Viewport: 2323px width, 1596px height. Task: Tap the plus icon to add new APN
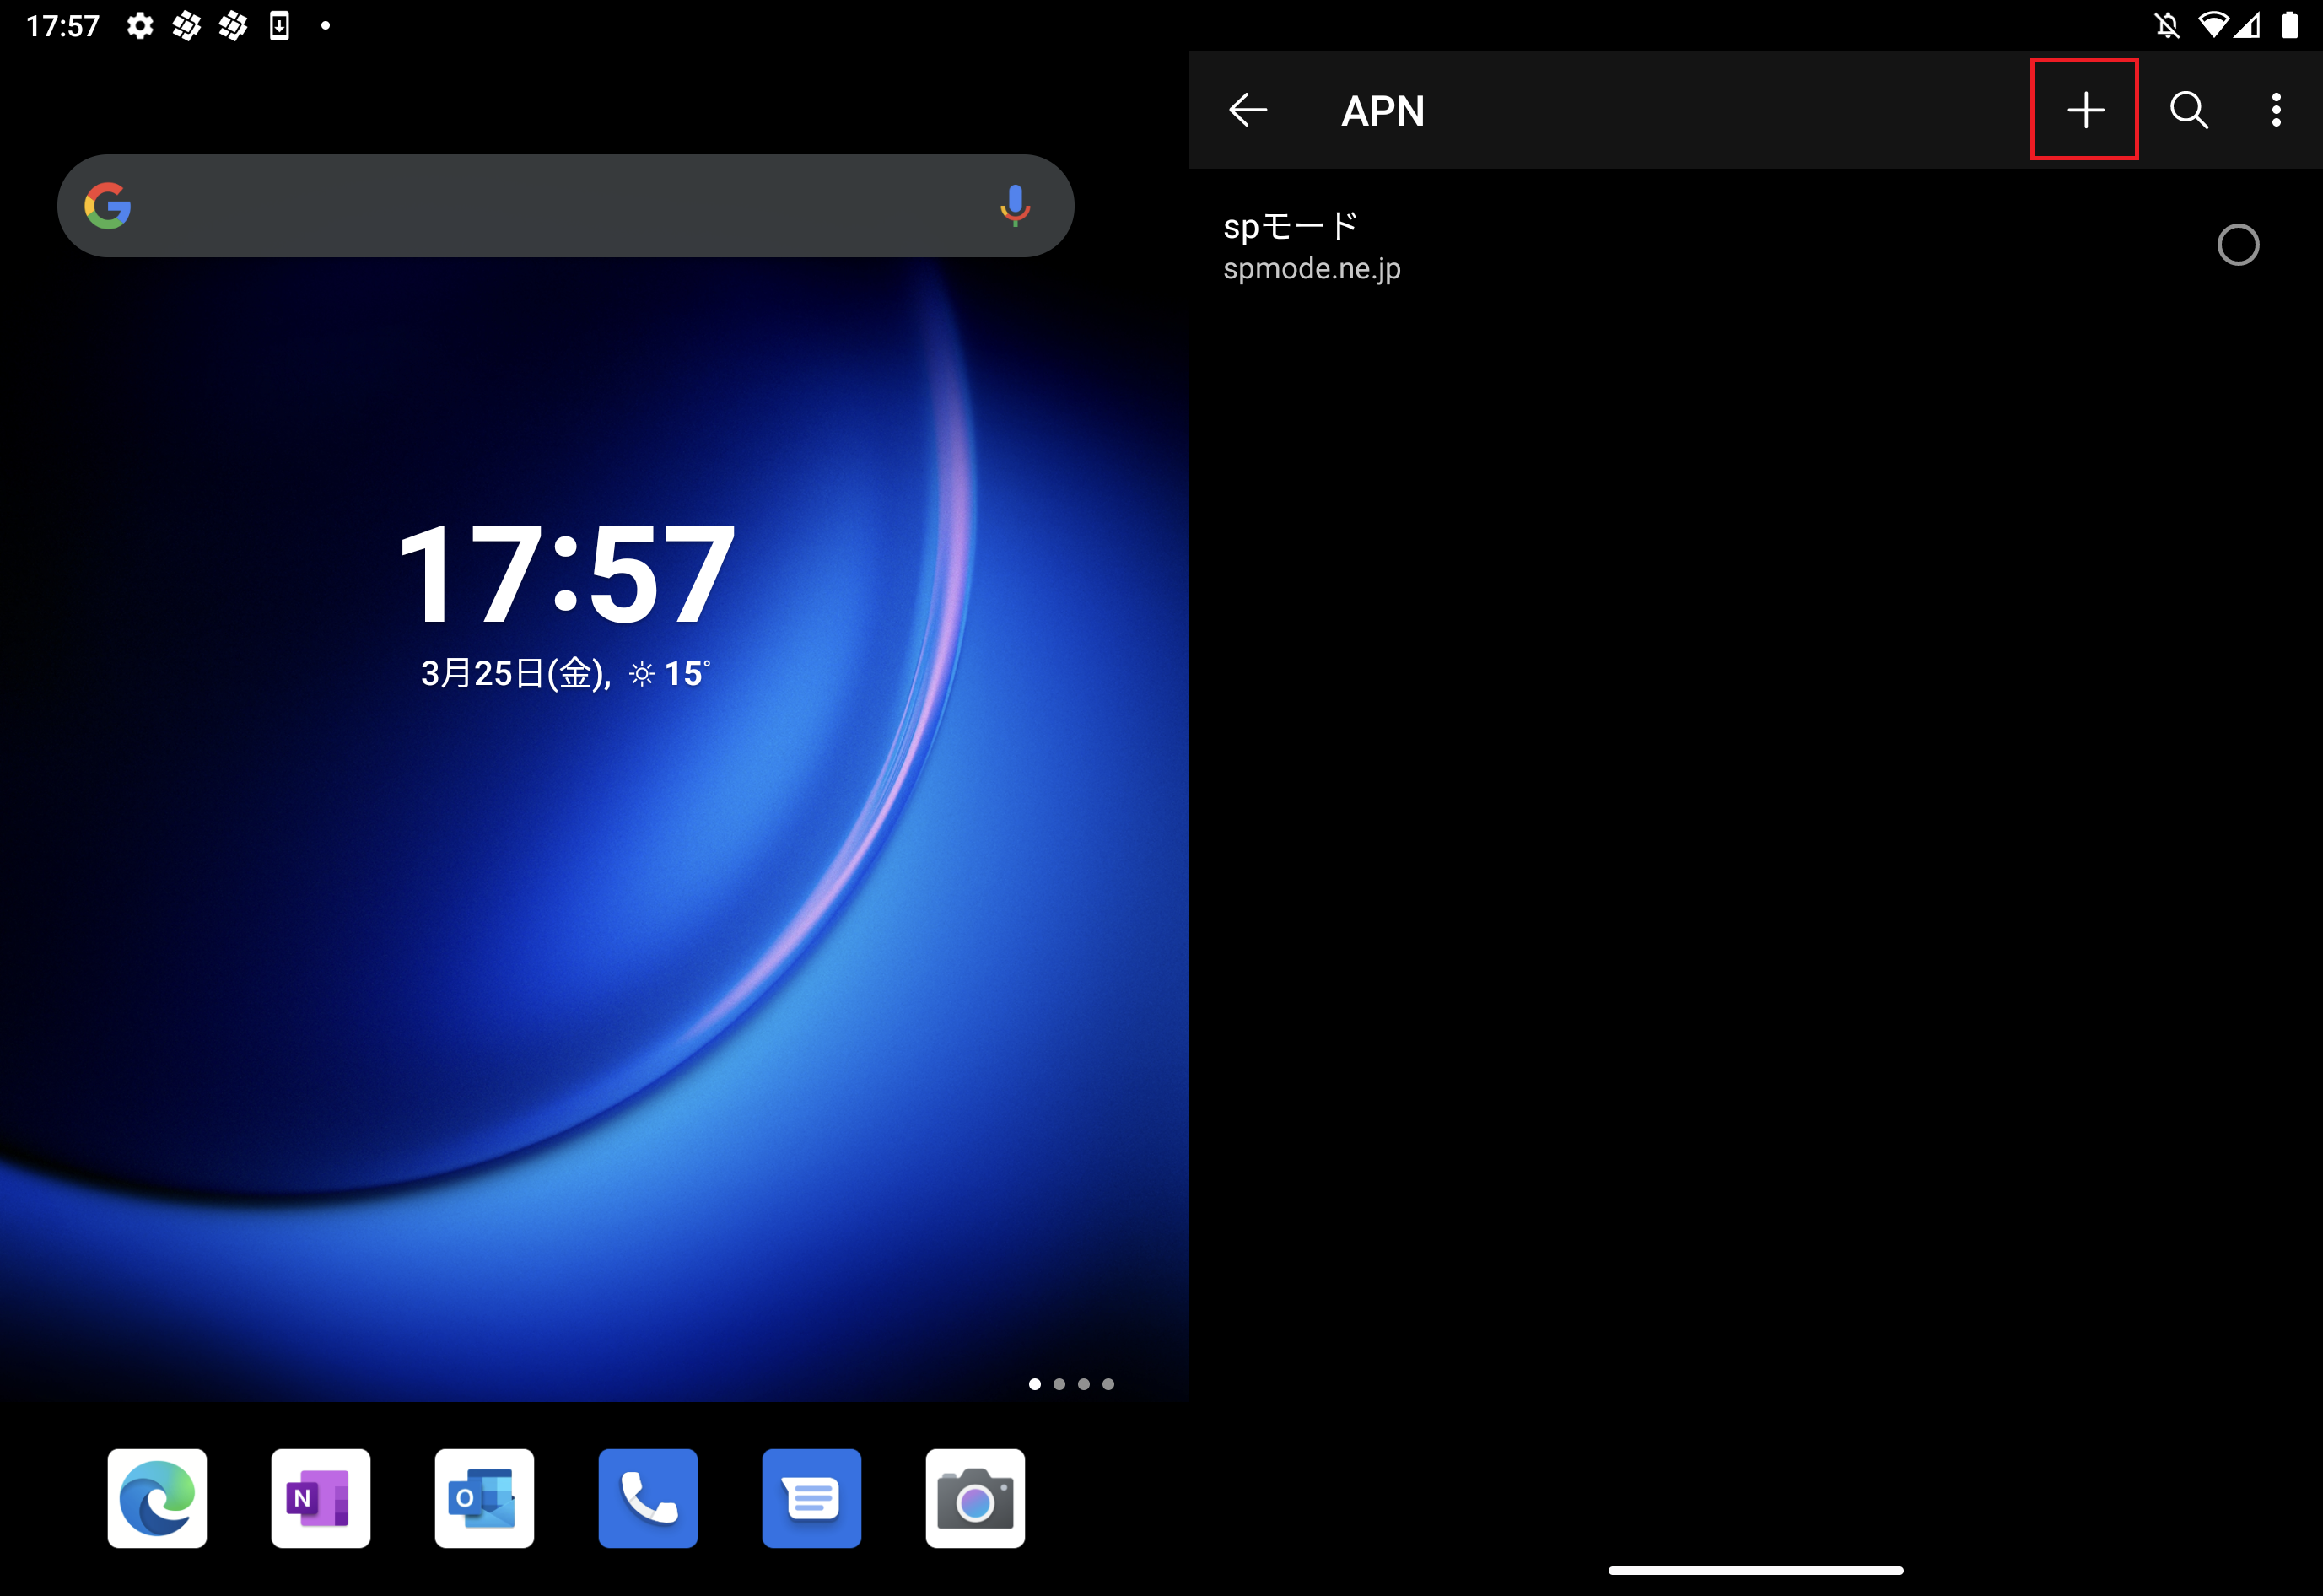click(2085, 109)
